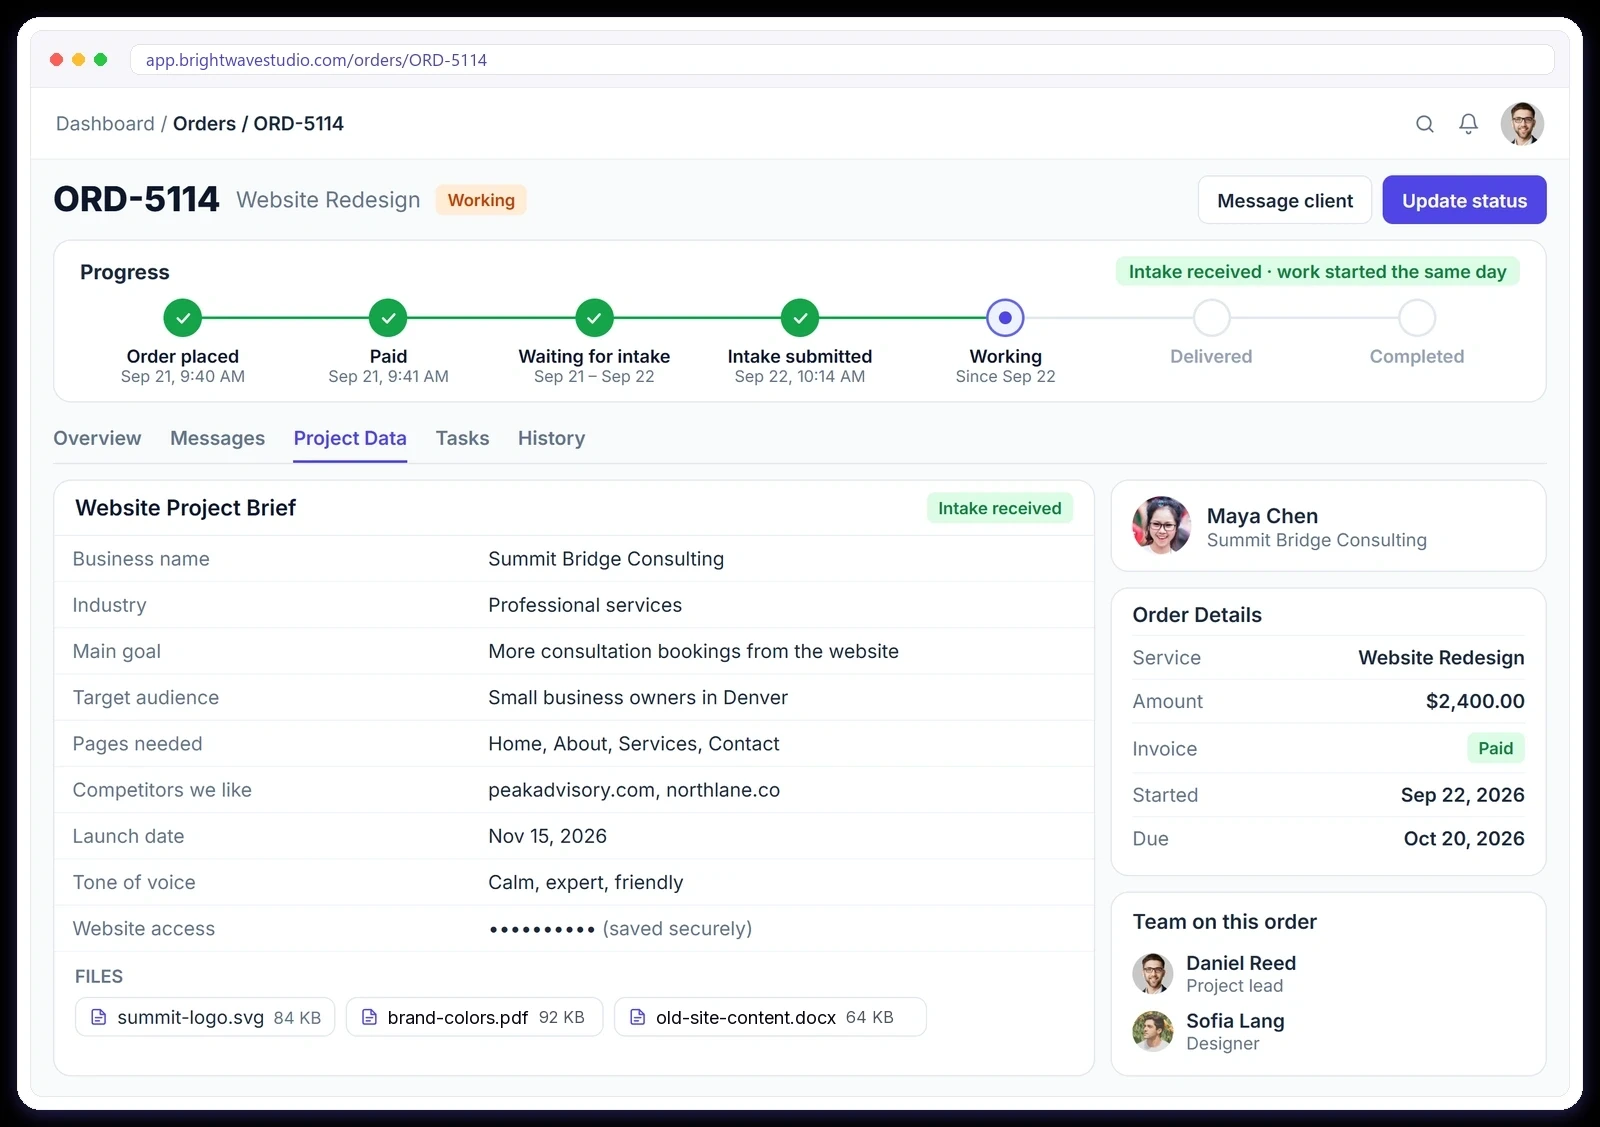This screenshot has height=1127, width=1600.
Task: Click the browser address bar URL
Action: 316,60
